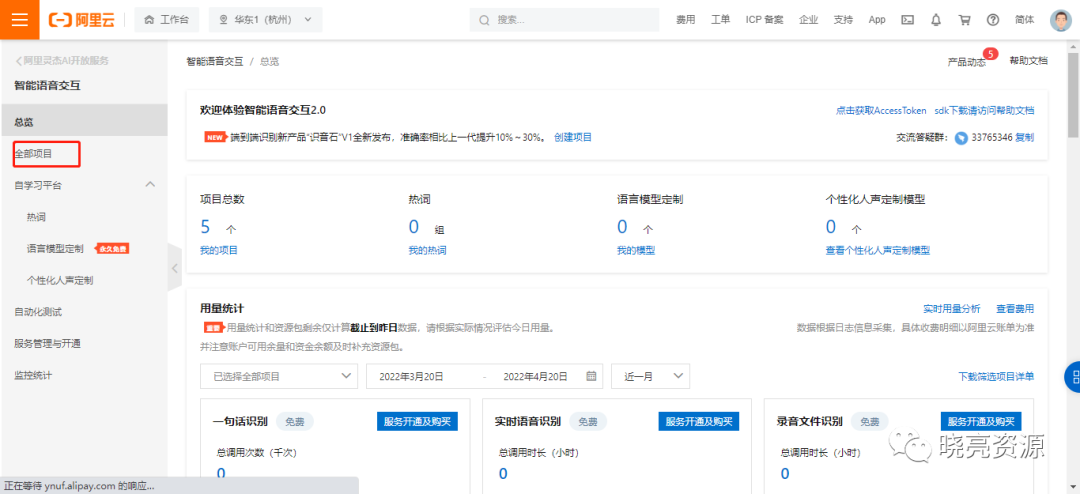Select 全部项目 in sidebar
Screen dimensions: 1080x494
coord(33,154)
